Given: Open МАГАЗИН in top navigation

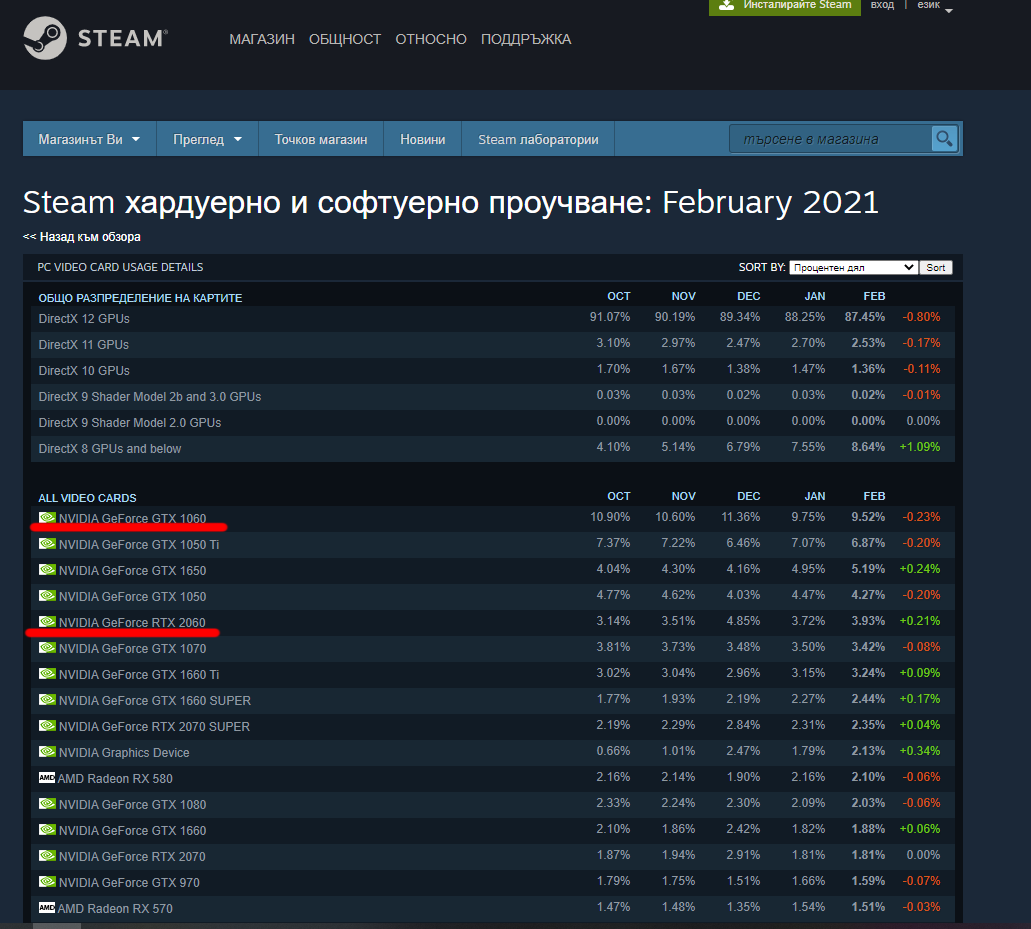Looking at the screenshot, I should tap(262, 39).
